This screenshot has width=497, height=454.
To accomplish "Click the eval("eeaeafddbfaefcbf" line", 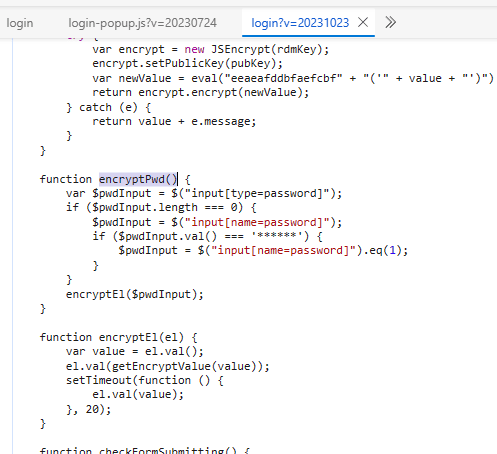I will click(293, 78).
